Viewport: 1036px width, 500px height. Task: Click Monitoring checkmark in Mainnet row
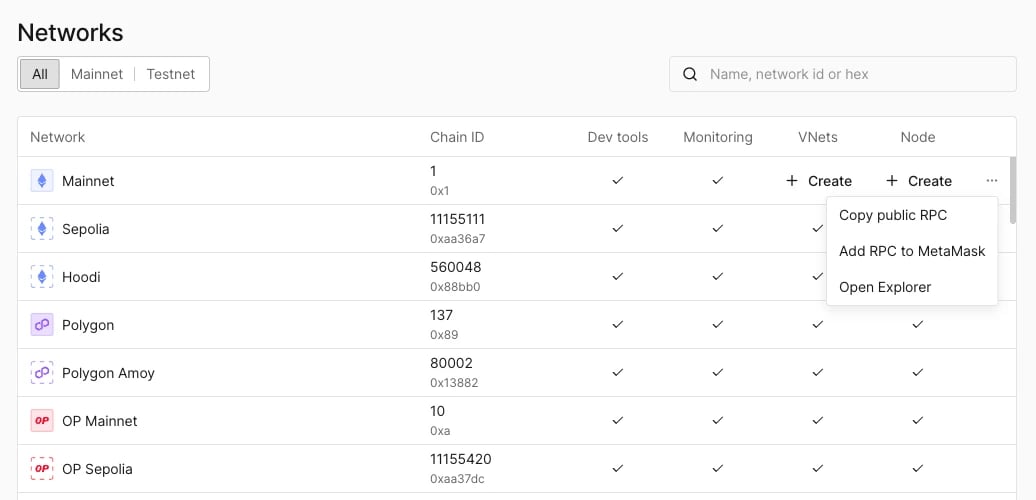pos(718,180)
